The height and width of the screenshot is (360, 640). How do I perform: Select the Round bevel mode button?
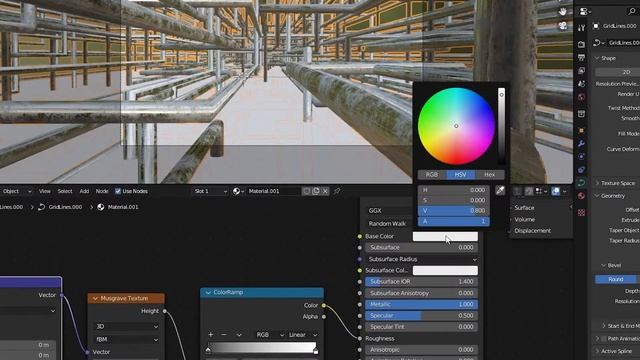tap(616, 280)
